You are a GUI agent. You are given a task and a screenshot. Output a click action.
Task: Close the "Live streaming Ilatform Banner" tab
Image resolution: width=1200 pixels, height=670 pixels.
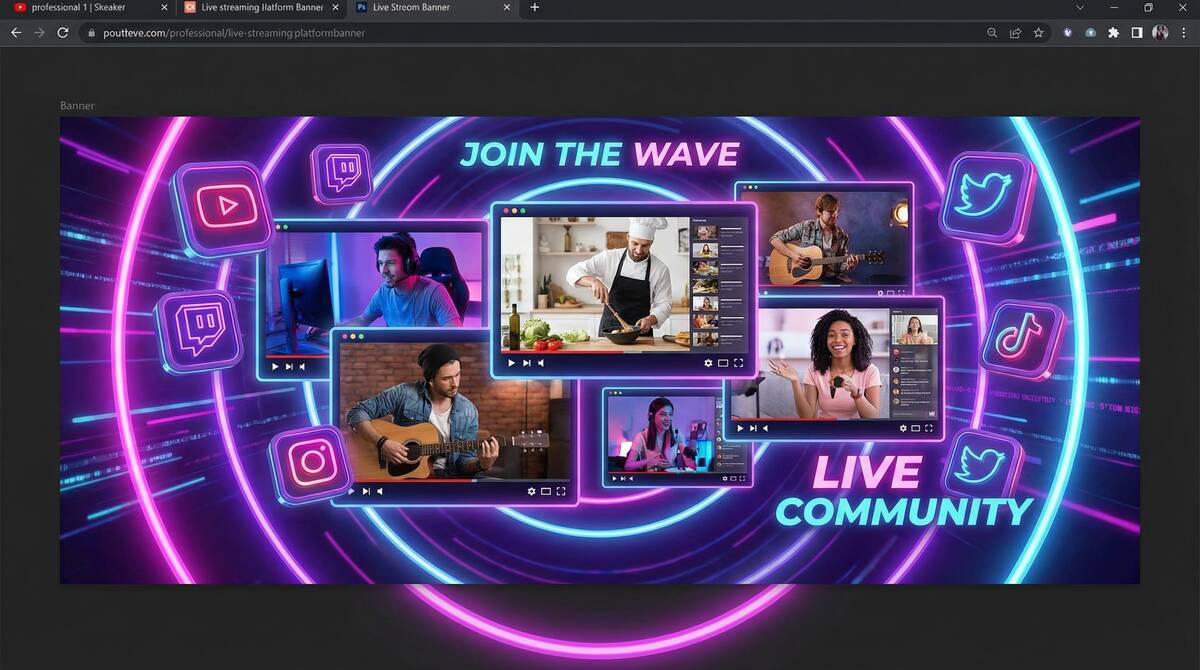[334, 8]
